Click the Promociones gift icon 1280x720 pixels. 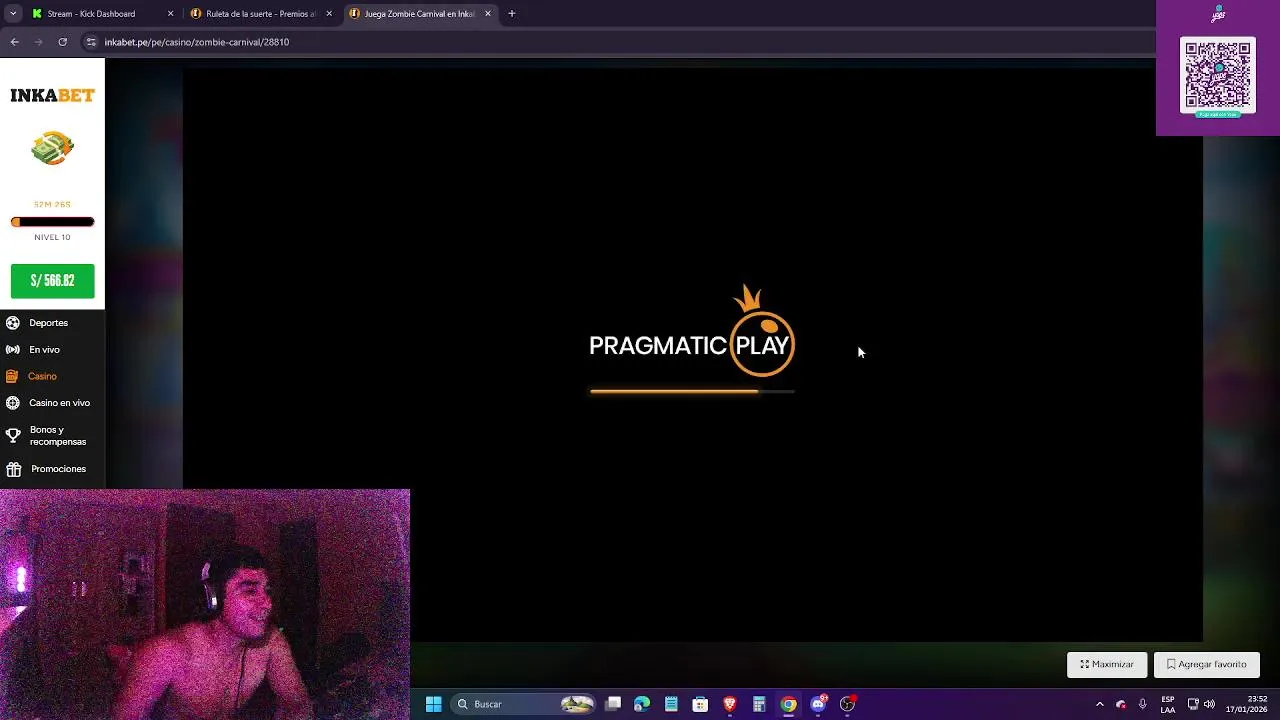pyautogui.click(x=13, y=469)
